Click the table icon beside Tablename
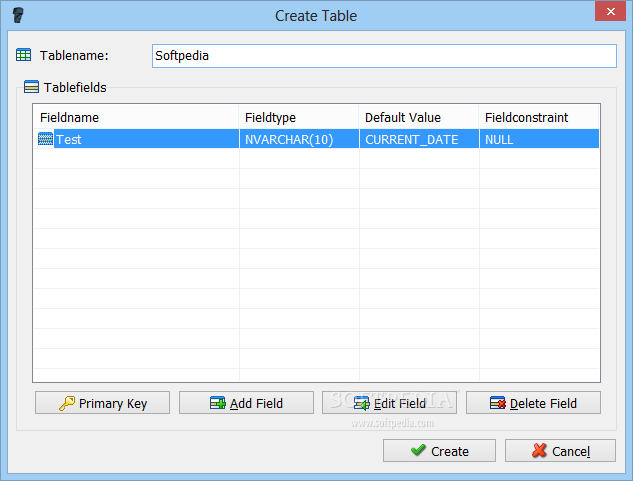 click(x=23, y=55)
